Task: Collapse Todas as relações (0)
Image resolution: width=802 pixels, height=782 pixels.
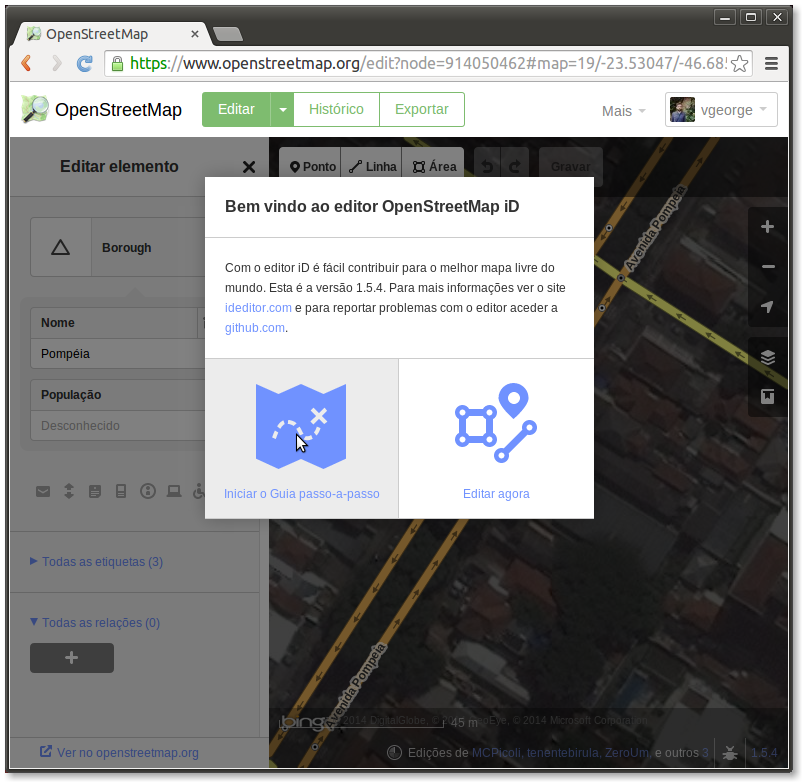Action: click(95, 622)
